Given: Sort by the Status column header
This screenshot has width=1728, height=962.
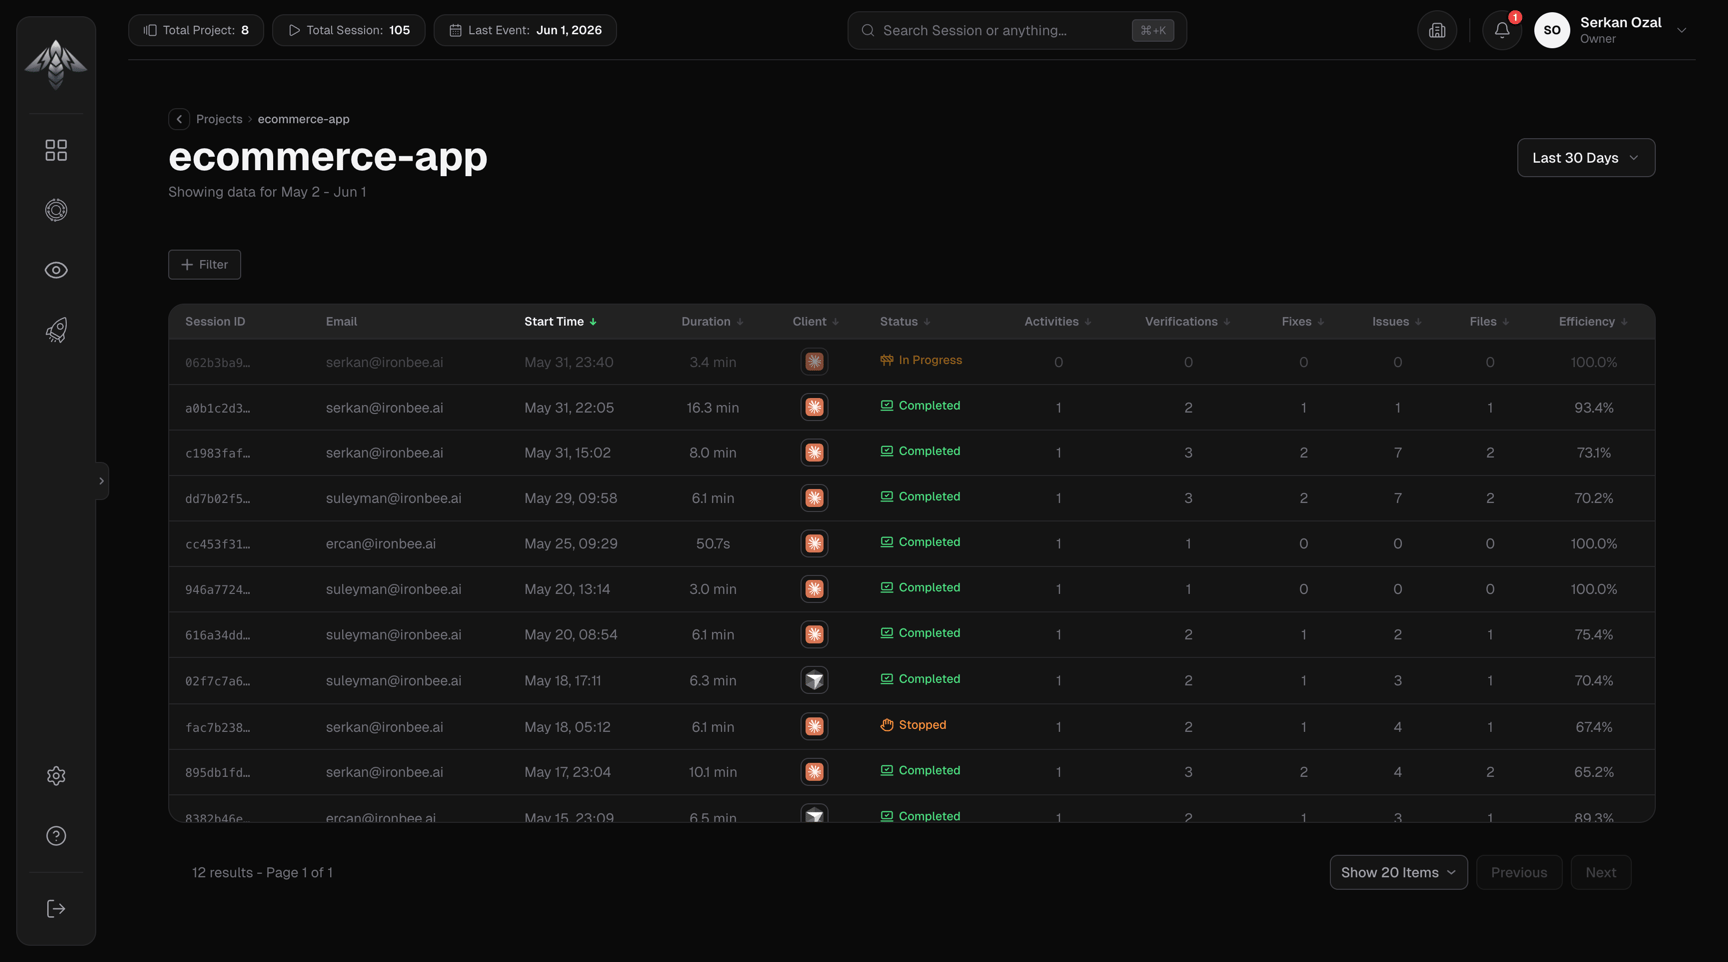Looking at the screenshot, I should [x=905, y=322].
